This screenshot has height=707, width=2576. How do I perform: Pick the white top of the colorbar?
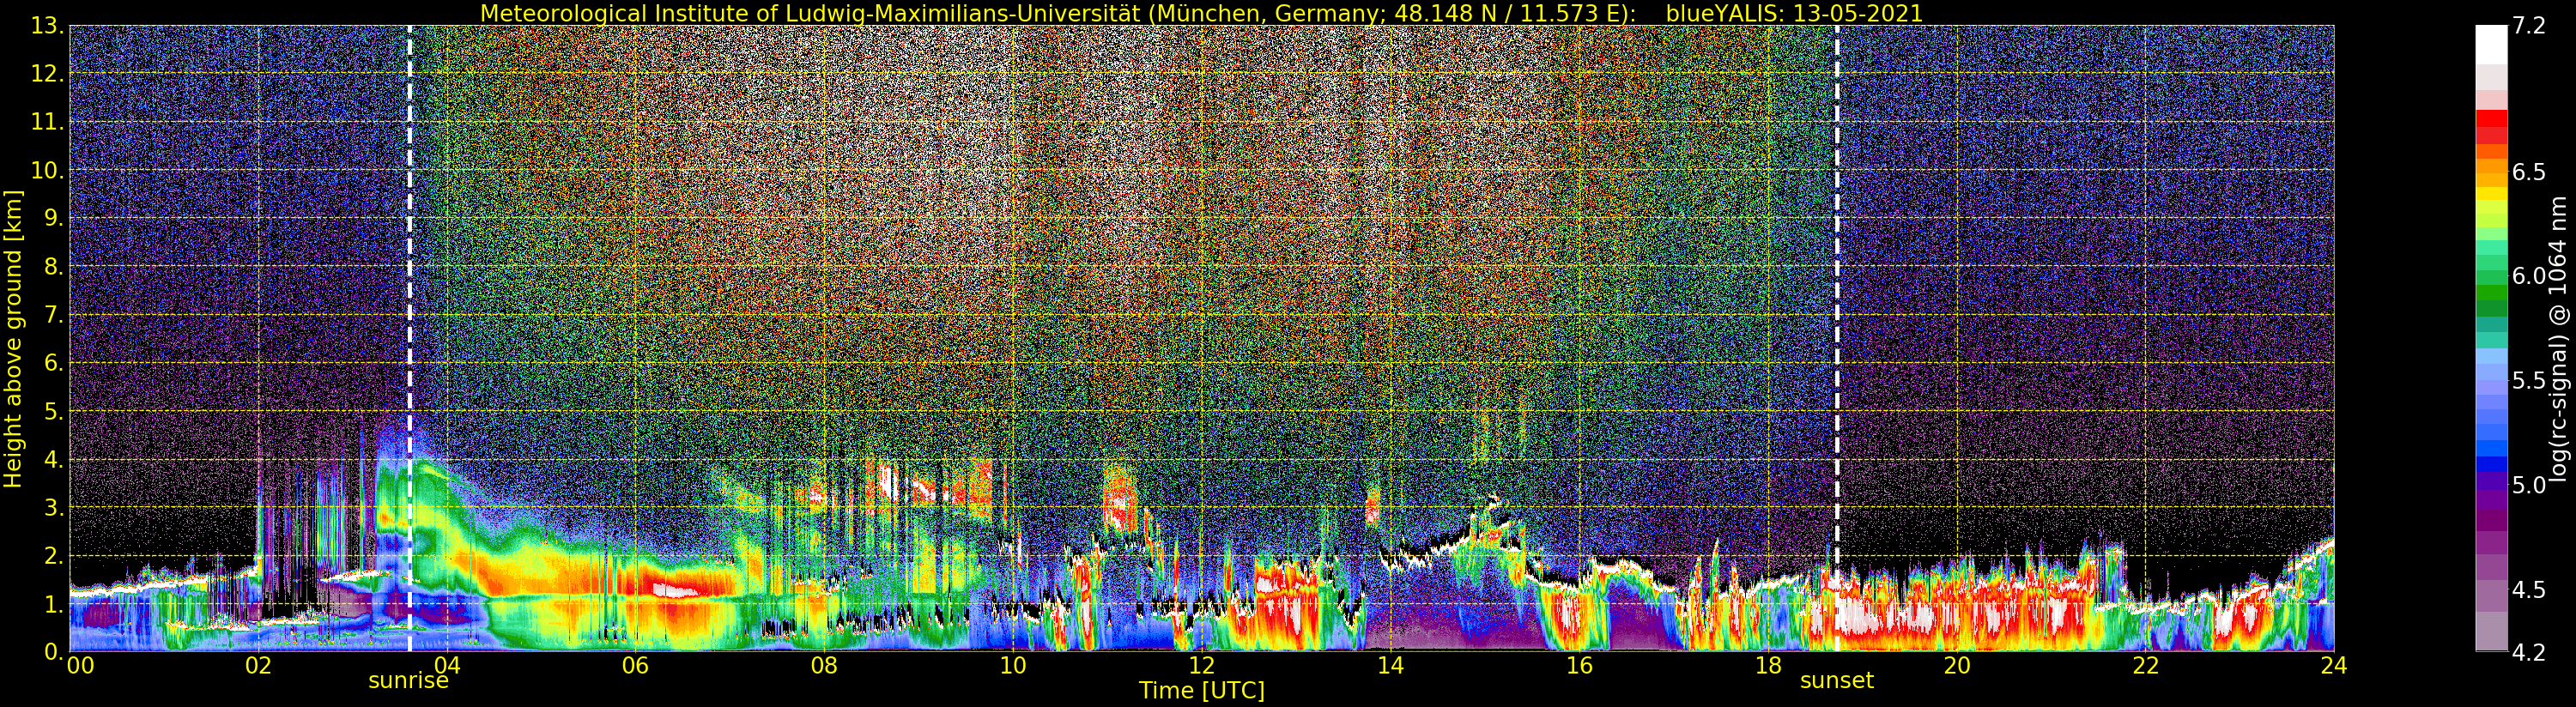(2491, 44)
